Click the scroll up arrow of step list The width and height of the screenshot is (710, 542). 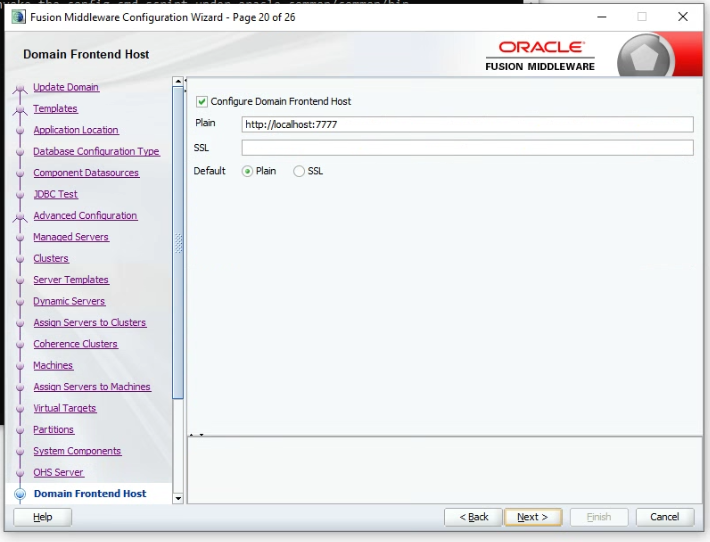tap(178, 82)
